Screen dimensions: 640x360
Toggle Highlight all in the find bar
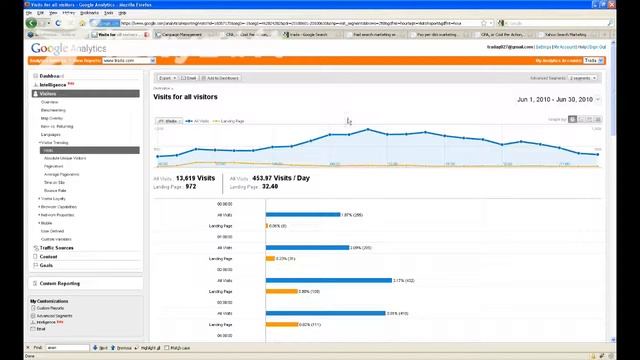[x=148, y=348]
